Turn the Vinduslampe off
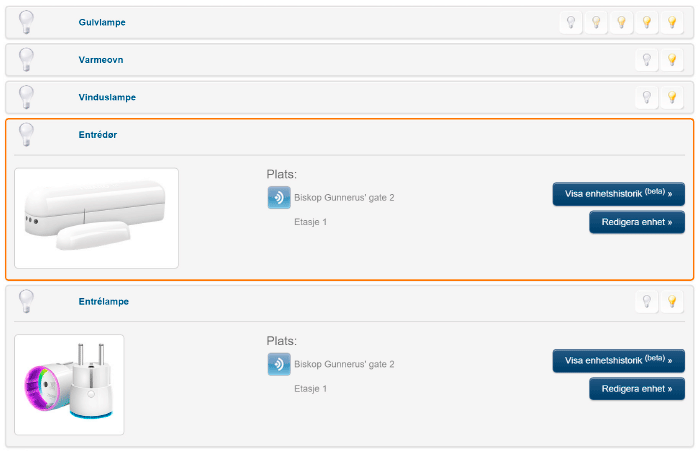Viewport: 700px width, 456px height. tap(647, 97)
